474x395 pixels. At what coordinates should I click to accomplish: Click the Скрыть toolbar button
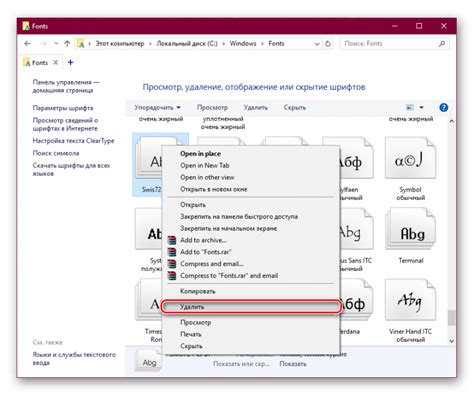point(295,107)
